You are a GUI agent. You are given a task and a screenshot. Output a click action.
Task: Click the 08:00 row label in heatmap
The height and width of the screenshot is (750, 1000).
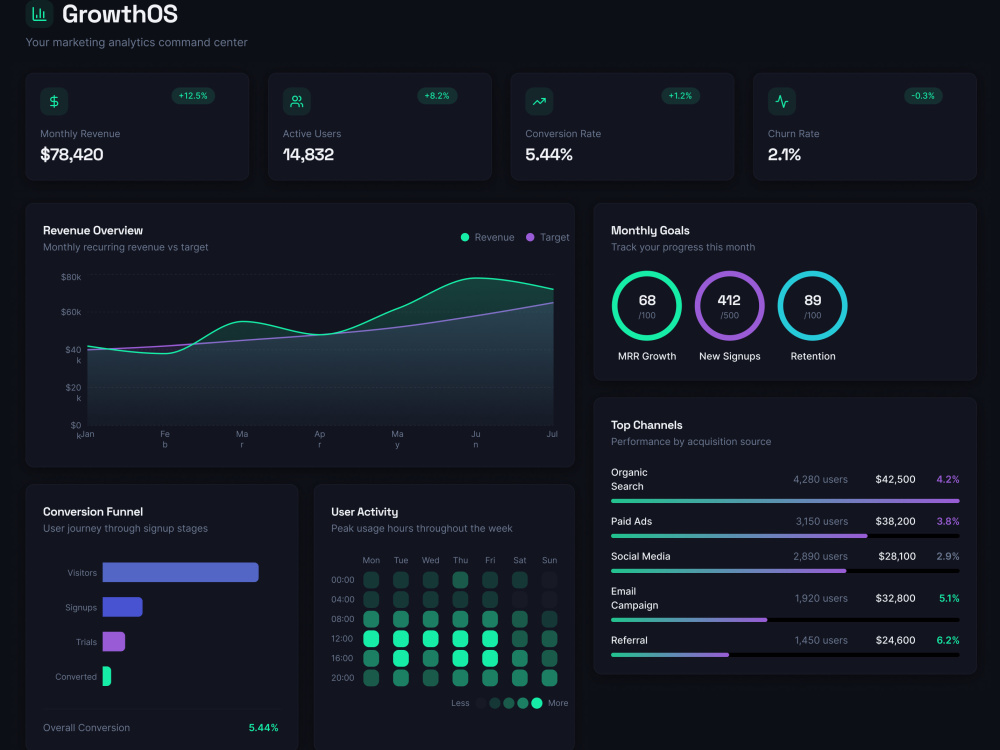coord(342,619)
